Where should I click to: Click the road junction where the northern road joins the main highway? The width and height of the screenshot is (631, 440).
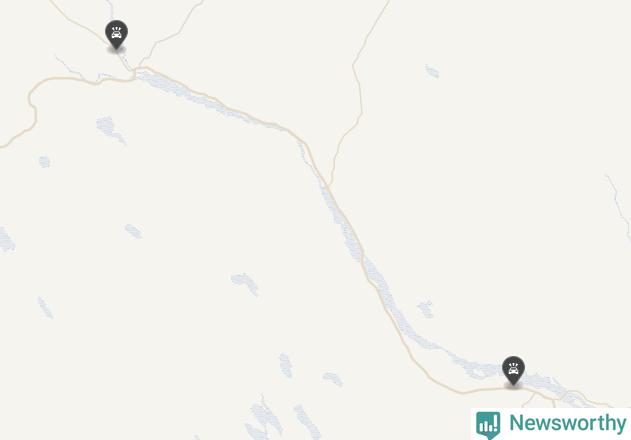[x=329, y=185]
